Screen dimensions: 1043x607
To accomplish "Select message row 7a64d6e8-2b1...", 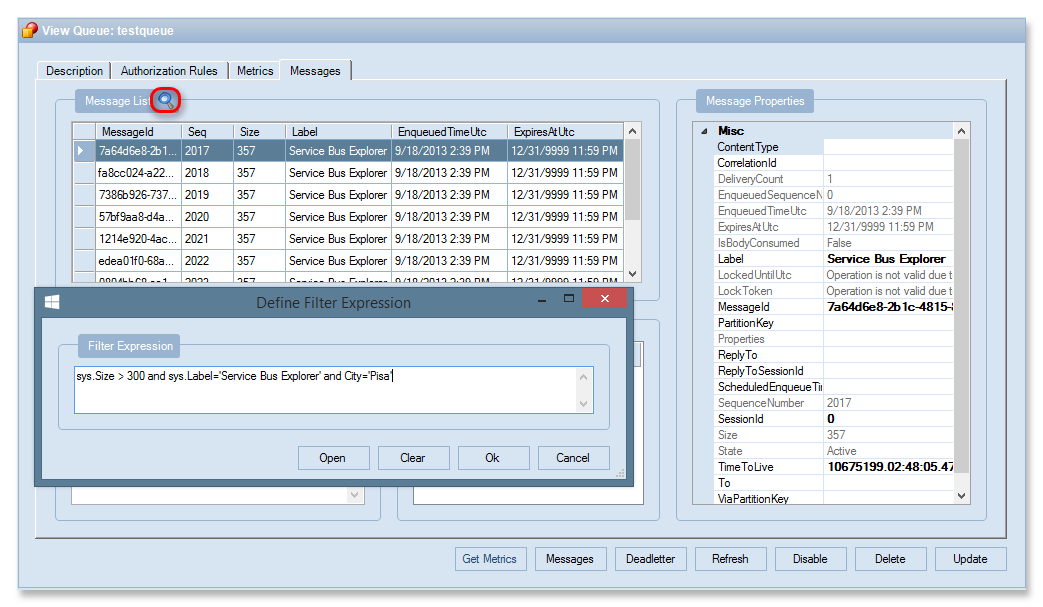I will coord(348,151).
